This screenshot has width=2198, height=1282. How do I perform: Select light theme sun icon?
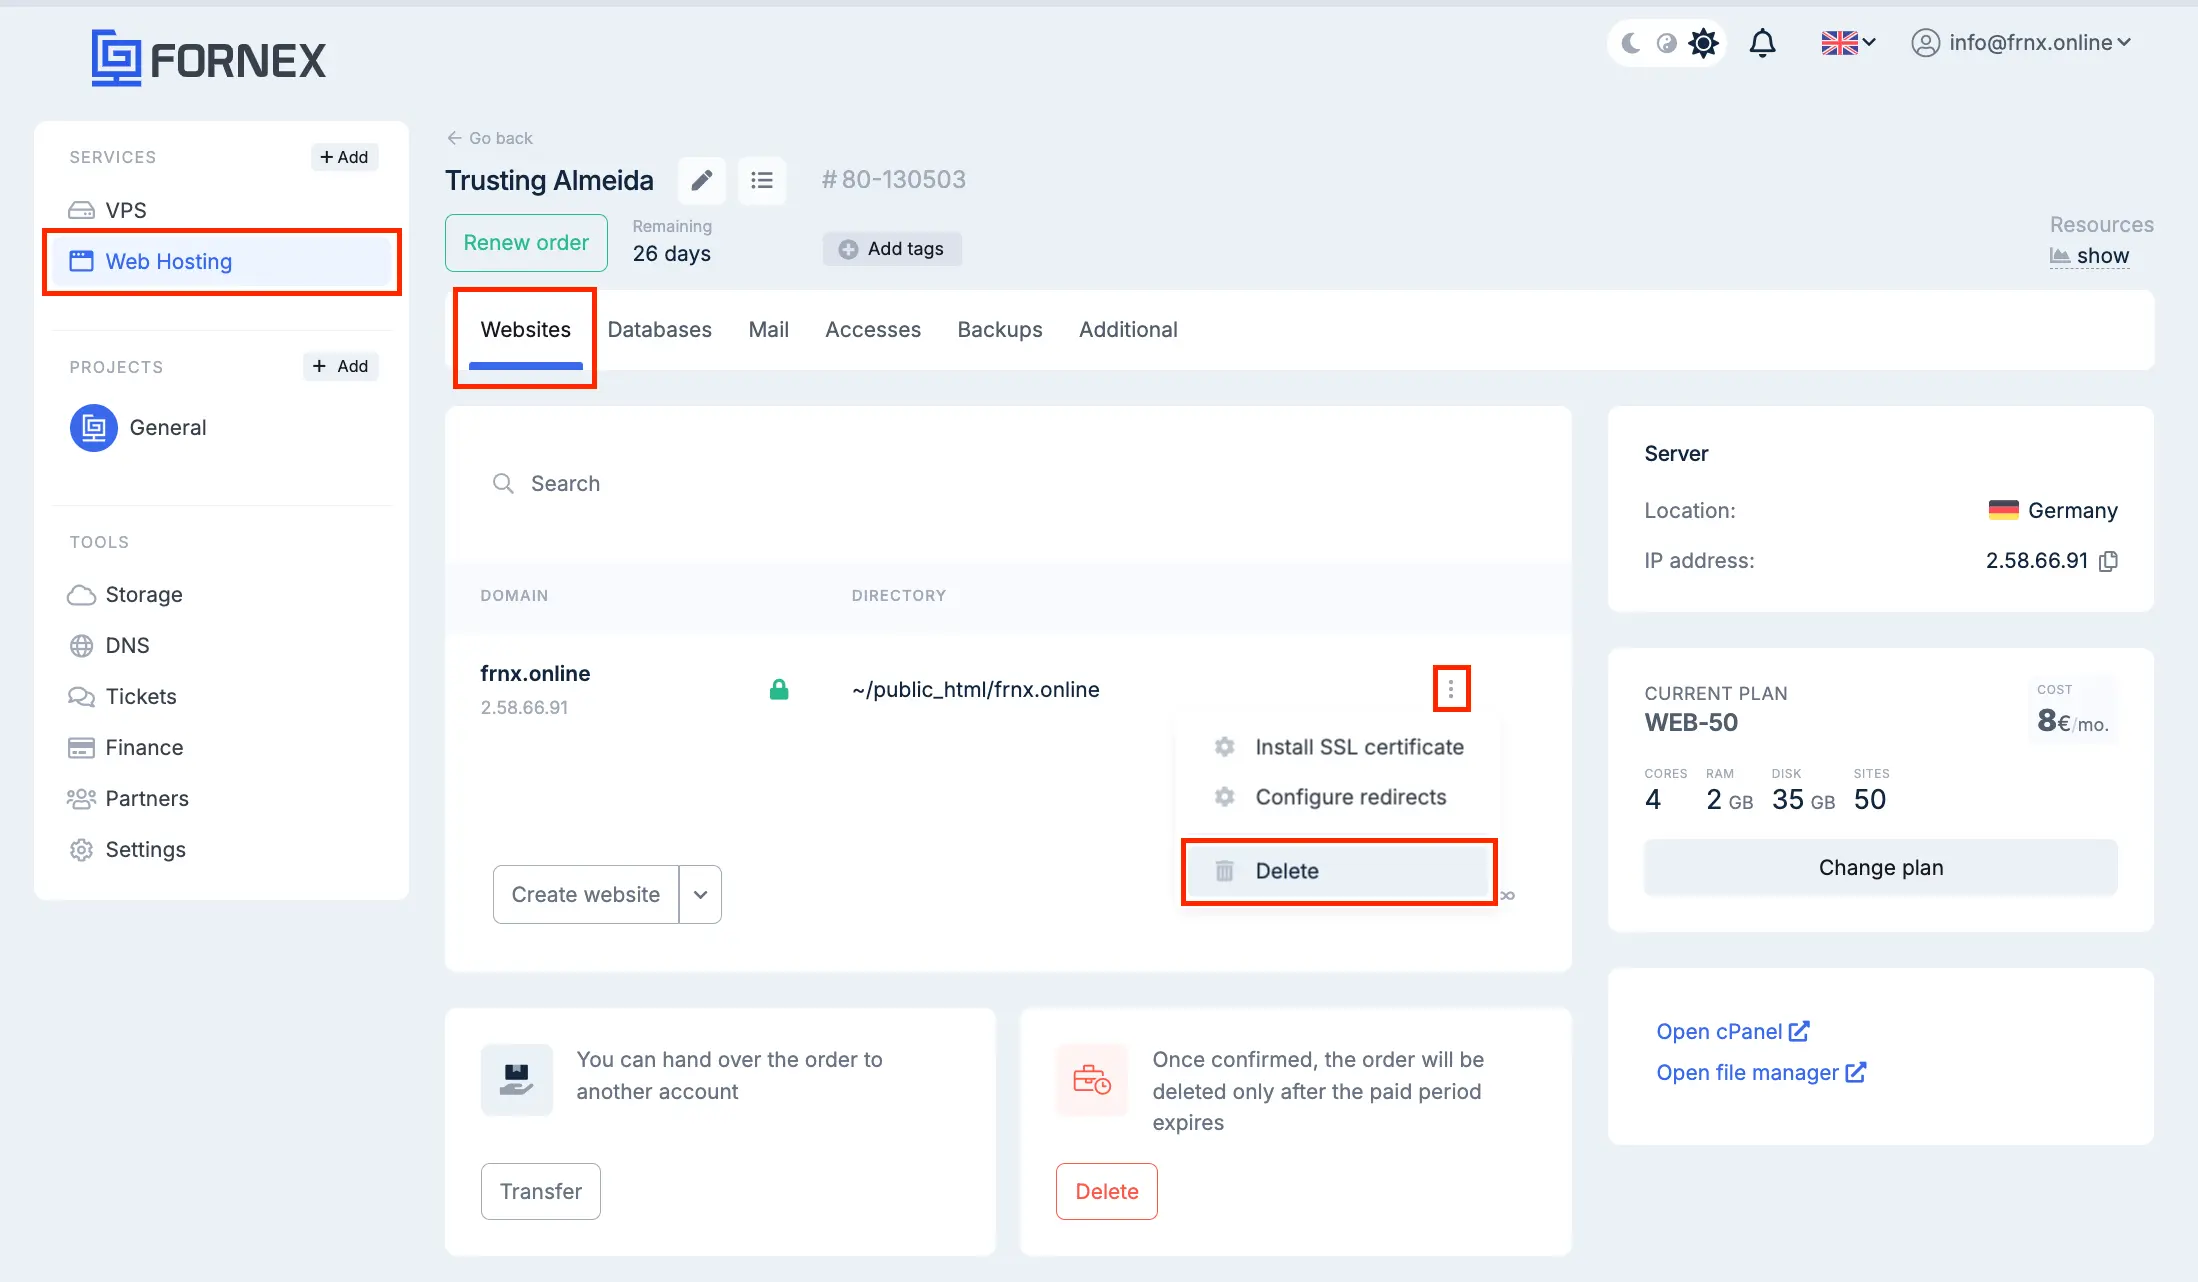tap(1703, 43)
